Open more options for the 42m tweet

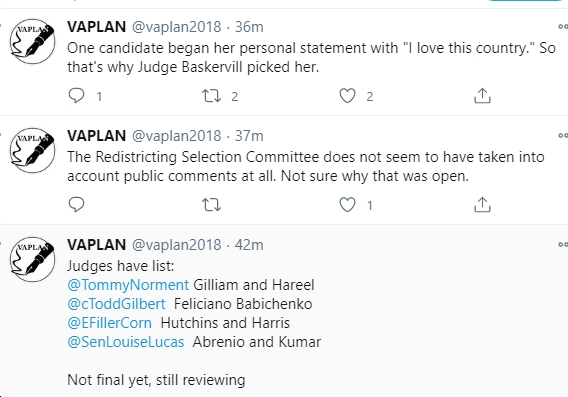click(563, 245)
